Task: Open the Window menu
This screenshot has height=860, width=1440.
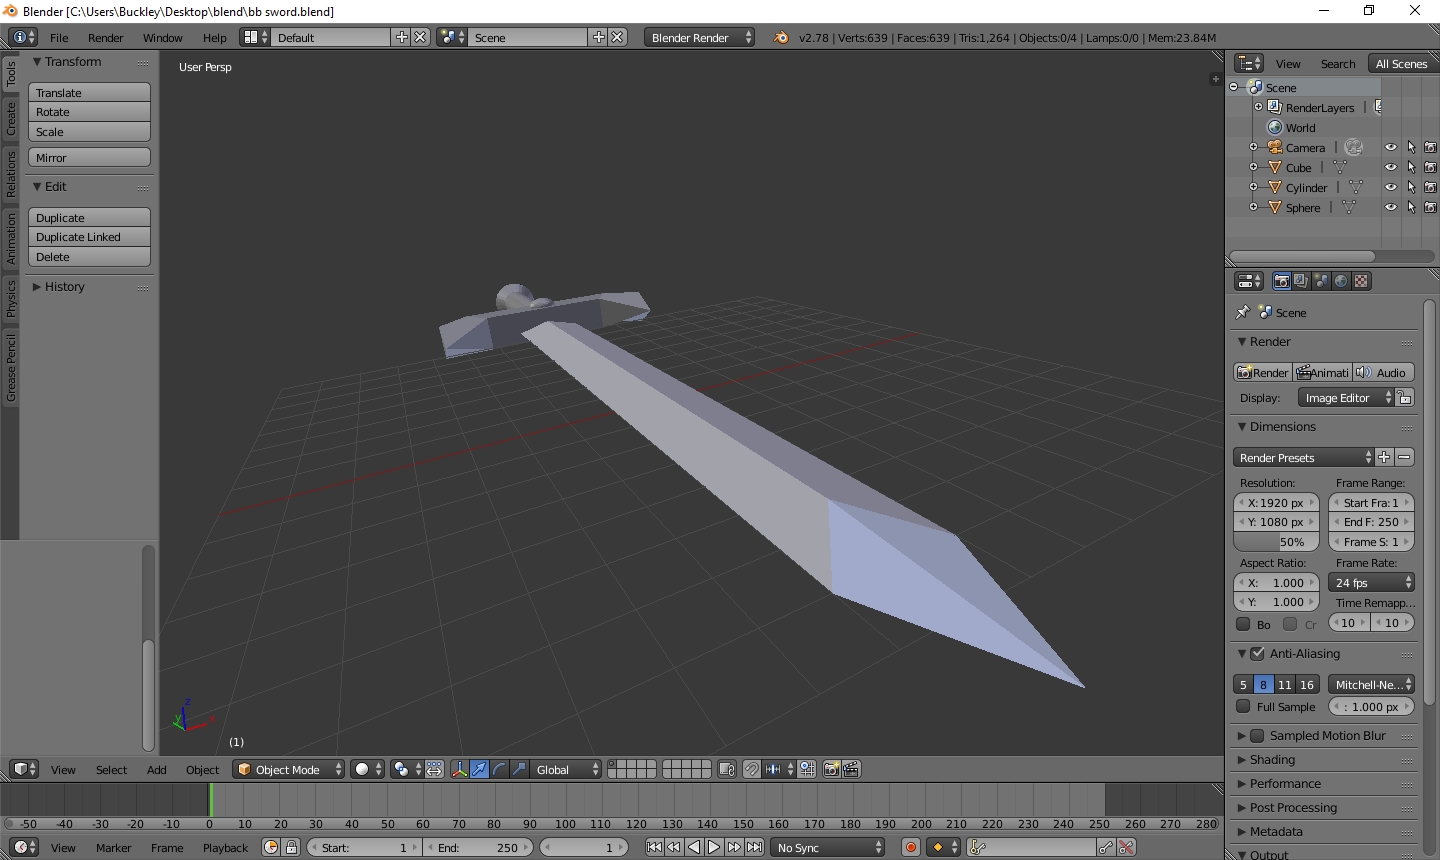Action: point(162,37)
